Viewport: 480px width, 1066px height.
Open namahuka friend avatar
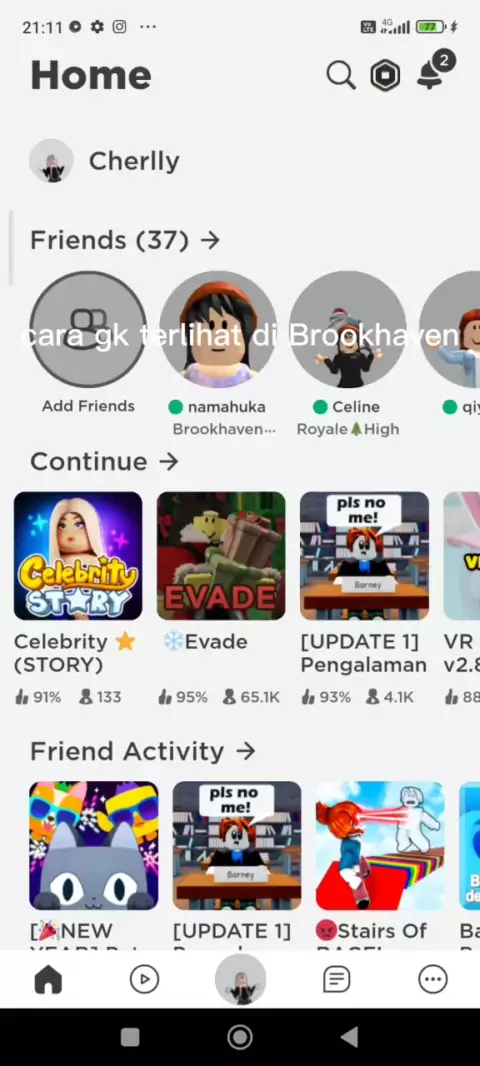pos(218,329)
